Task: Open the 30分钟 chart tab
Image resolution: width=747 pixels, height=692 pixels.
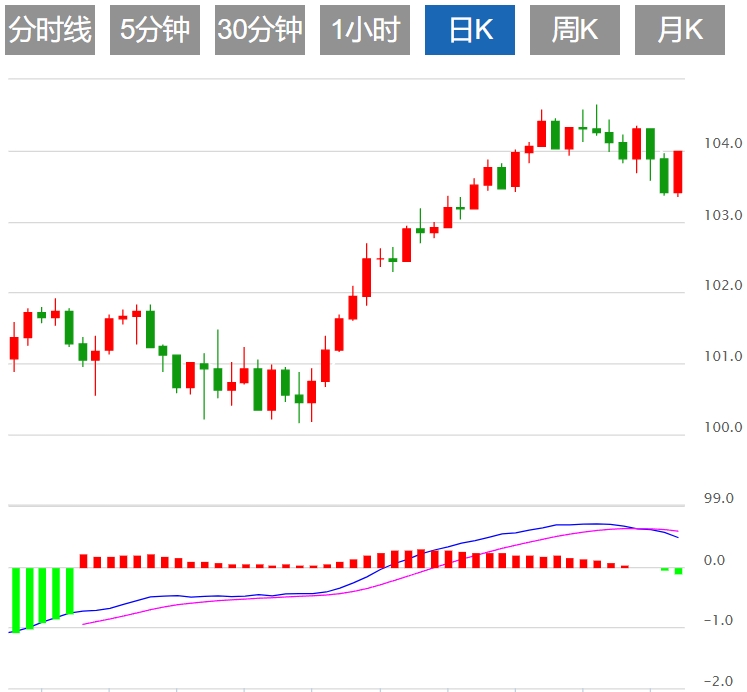Action: [260, 31]
